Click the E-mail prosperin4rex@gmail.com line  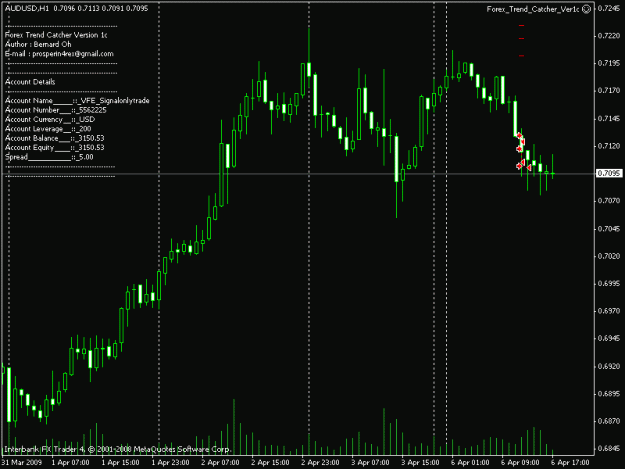click(59, 54)
